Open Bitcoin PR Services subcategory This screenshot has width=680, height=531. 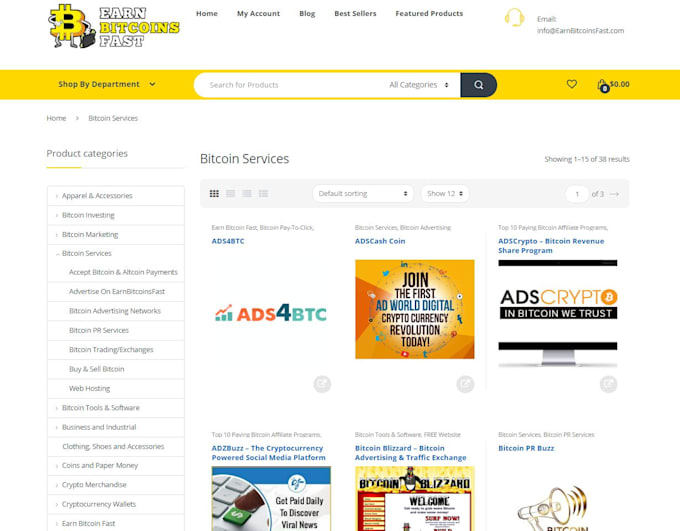click(99, 331)
